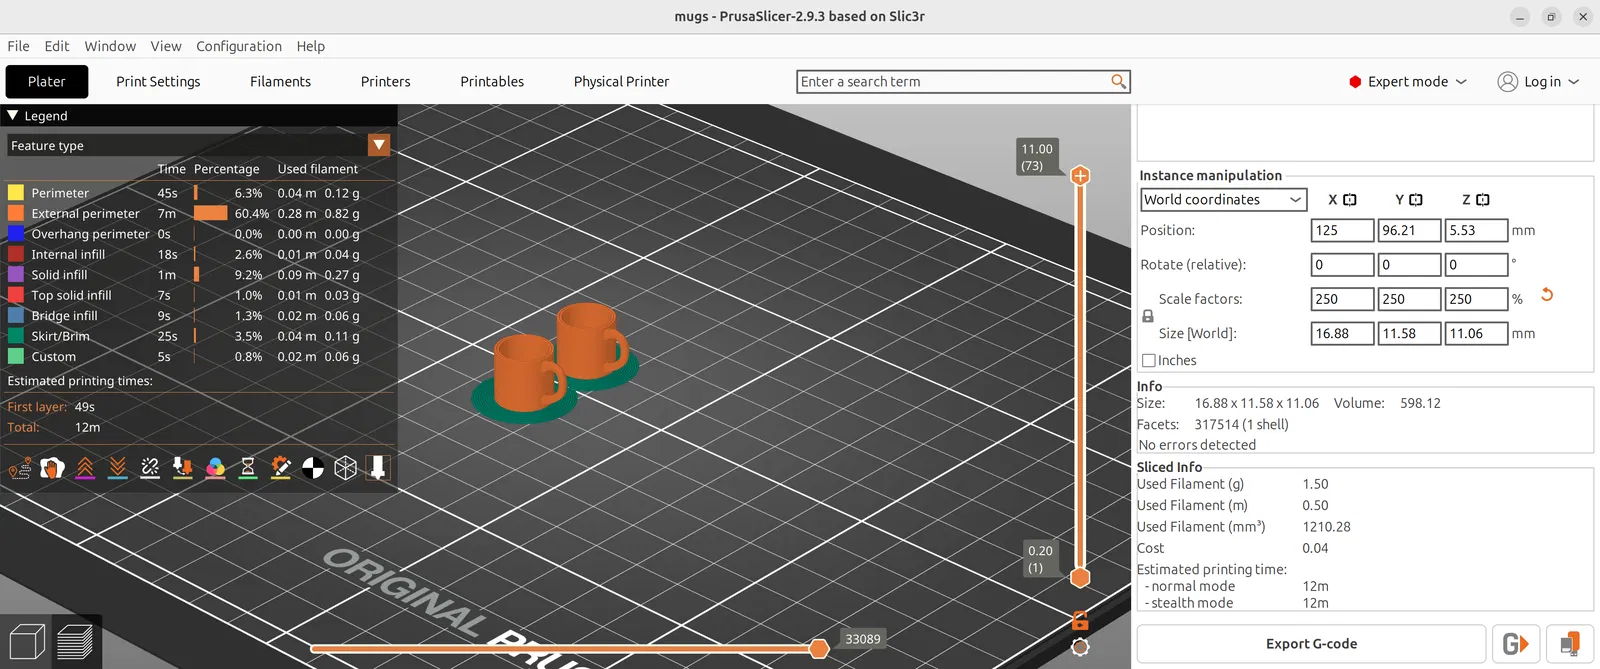This screenshot has height=669, width=1600.
Task: Toggle scale factors lock icon
Action: tap(1148, 316)
